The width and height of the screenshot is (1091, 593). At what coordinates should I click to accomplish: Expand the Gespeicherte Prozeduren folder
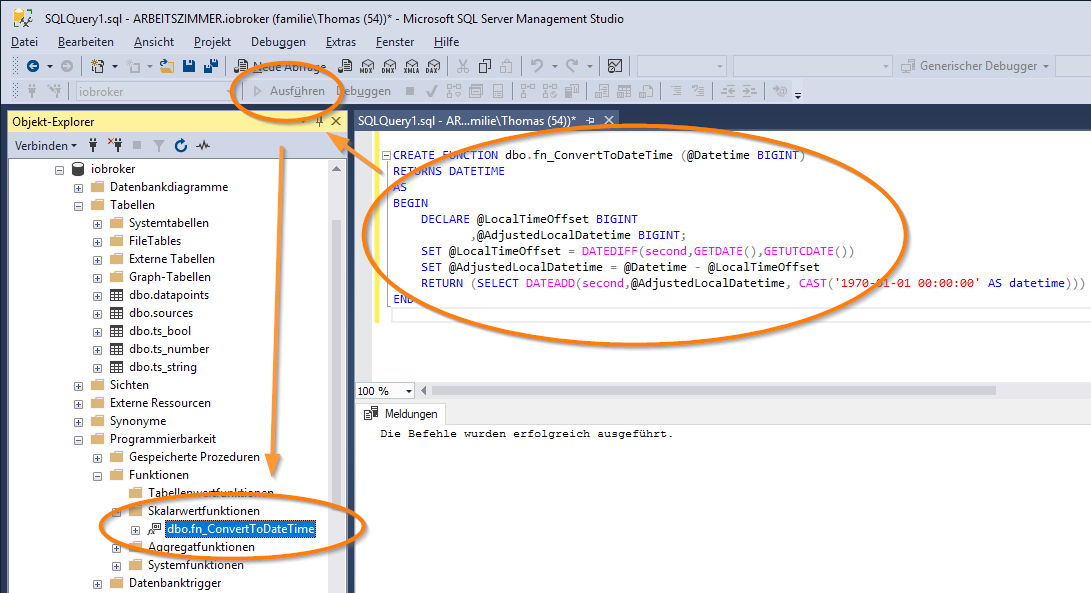[x=97, y=458]
